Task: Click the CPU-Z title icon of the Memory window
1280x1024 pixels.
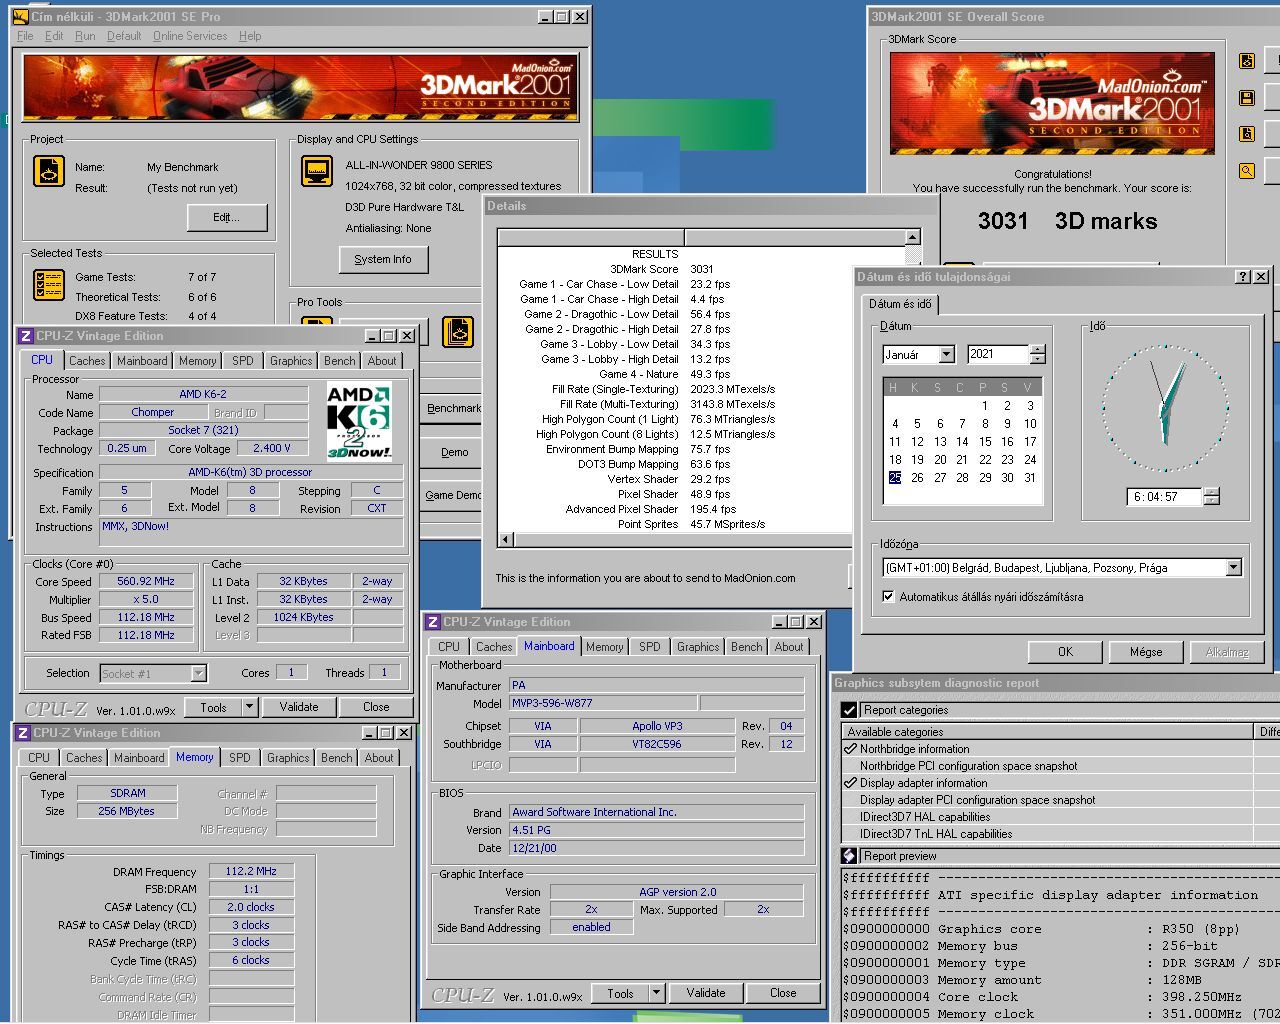Action: (x=23, y=733)
